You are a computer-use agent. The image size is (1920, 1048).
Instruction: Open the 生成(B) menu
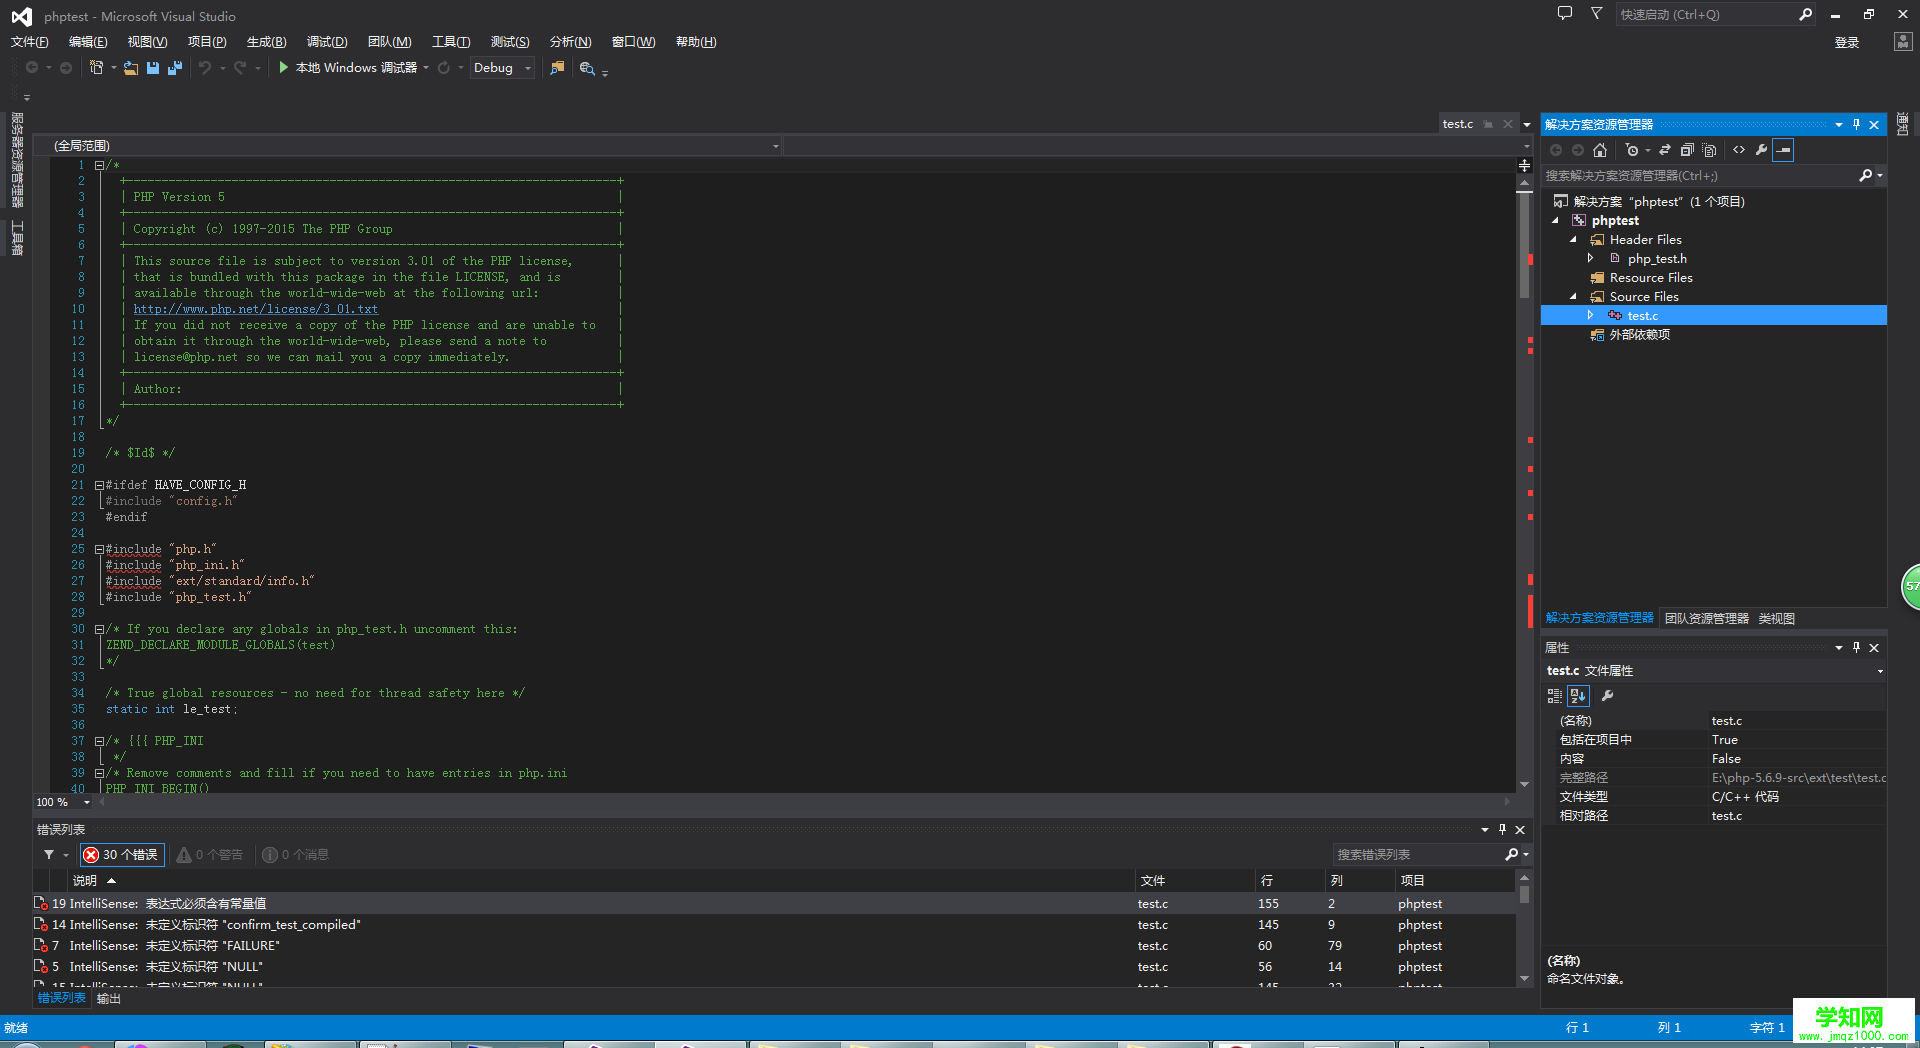266,42
